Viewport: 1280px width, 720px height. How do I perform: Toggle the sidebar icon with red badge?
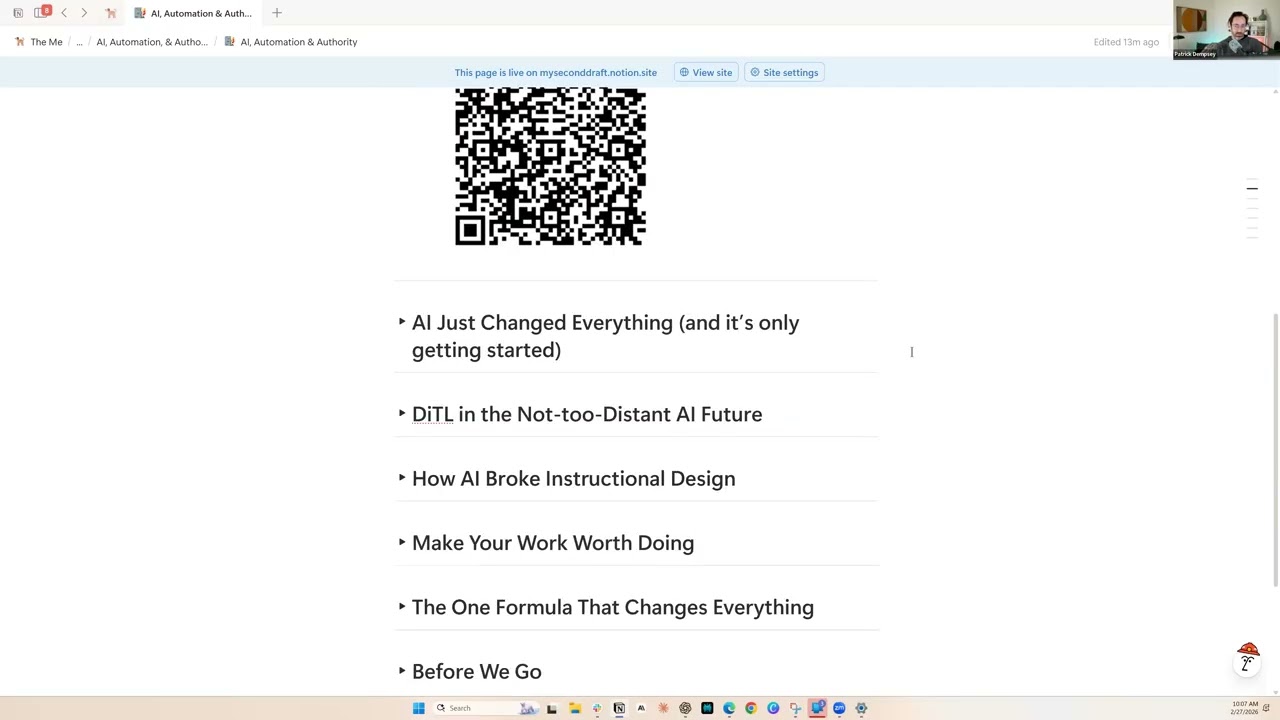click(x=42, y=12)
